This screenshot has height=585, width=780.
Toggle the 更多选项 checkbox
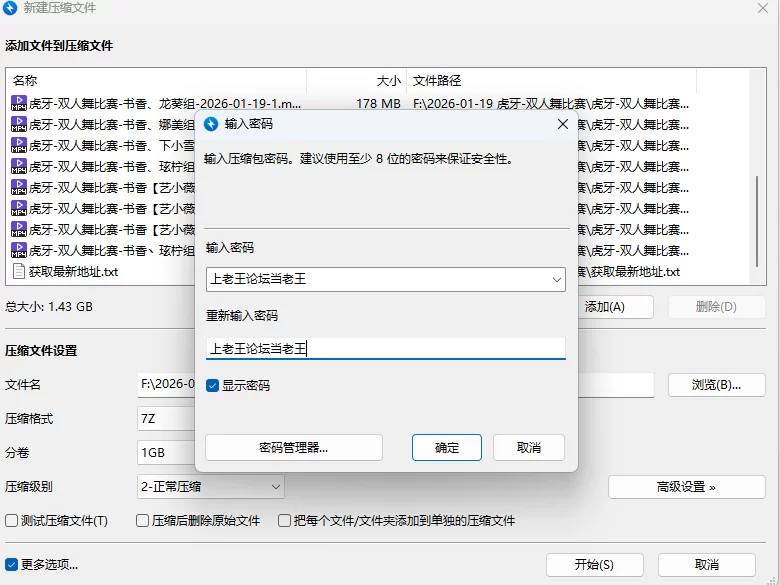point(12,564)
